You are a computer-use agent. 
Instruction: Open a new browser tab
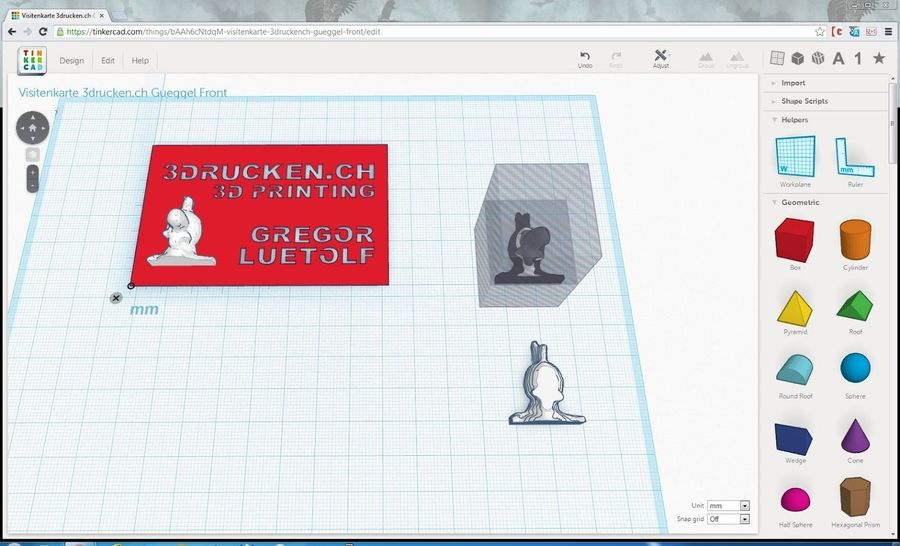pyautogui.click(x=119, y=16)
